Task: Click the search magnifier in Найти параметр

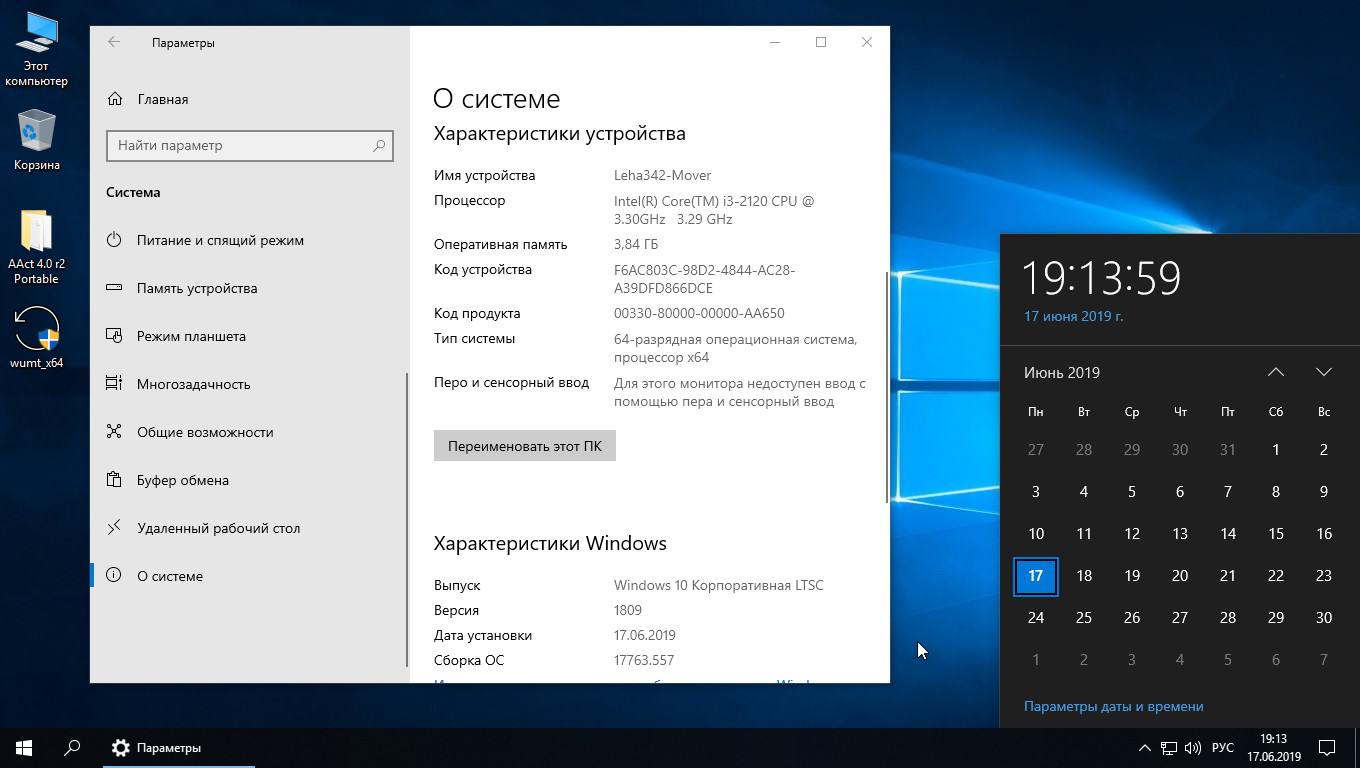Action: point(379,145)
